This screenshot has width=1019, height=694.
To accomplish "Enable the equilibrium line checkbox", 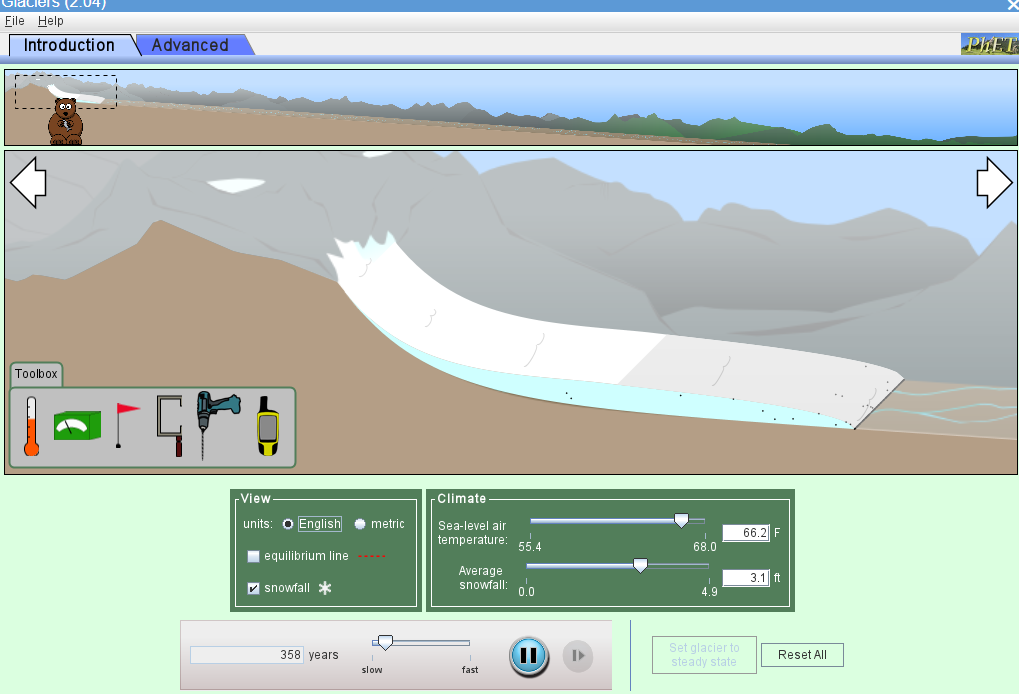I will pyautogui.click(x=253, y=556).
